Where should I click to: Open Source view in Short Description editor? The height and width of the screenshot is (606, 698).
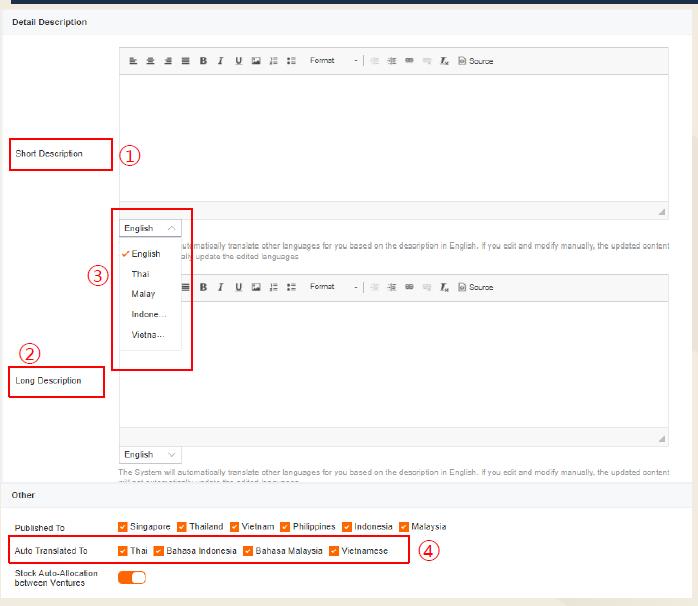[475, 61]
